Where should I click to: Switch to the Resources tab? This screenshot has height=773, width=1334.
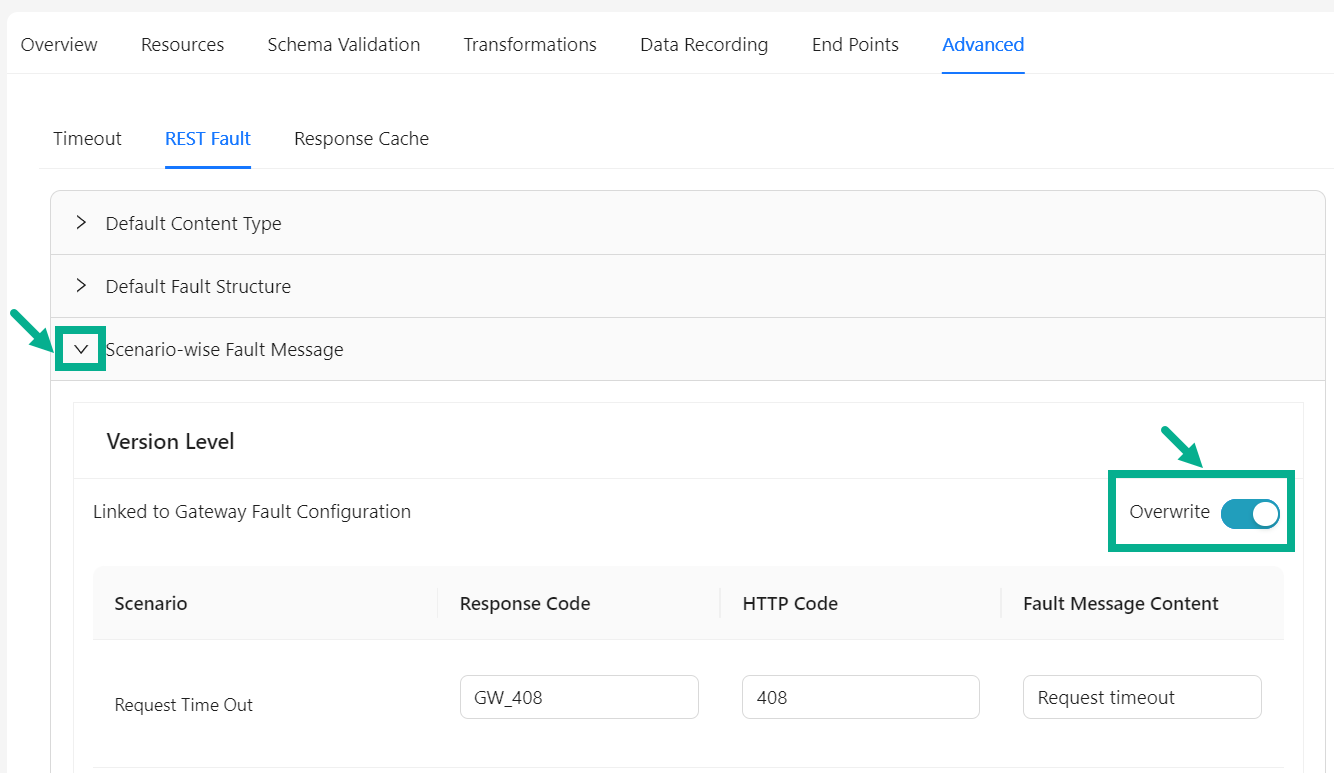[182, 44]
